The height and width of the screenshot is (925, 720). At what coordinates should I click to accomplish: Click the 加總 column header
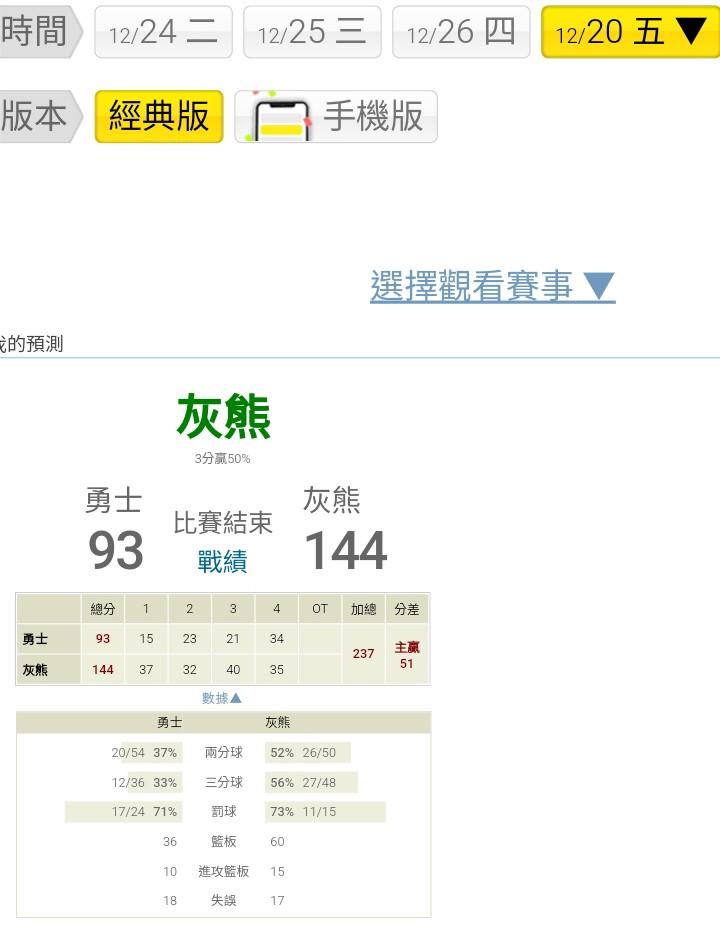(x=364, y=609)
